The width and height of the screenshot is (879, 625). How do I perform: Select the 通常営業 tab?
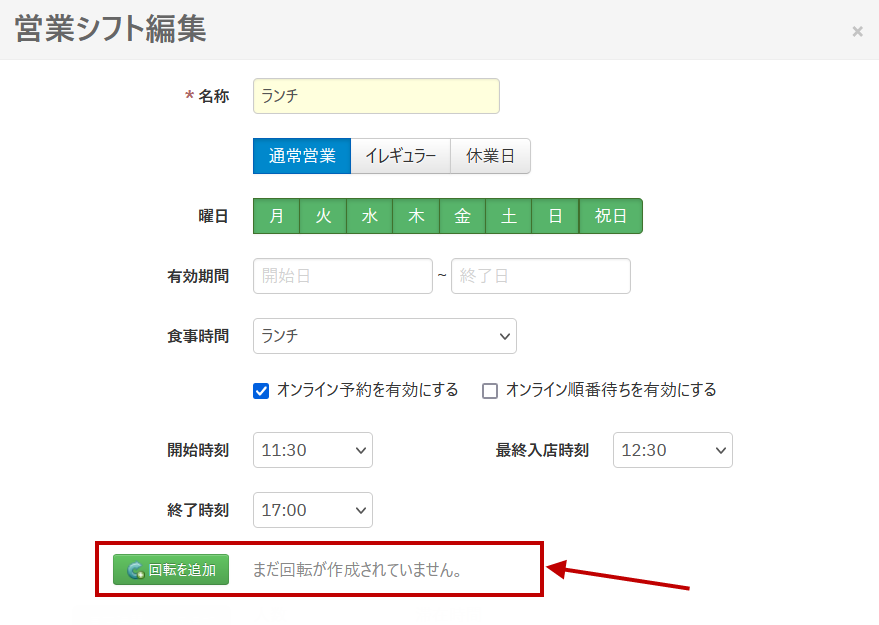click(x=302, y=156)
